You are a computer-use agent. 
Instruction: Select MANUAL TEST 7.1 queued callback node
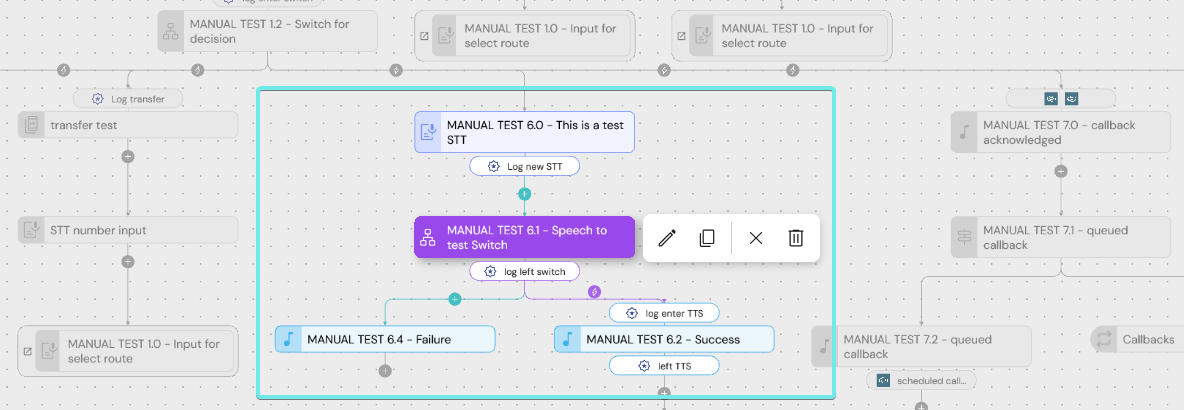1060,237
